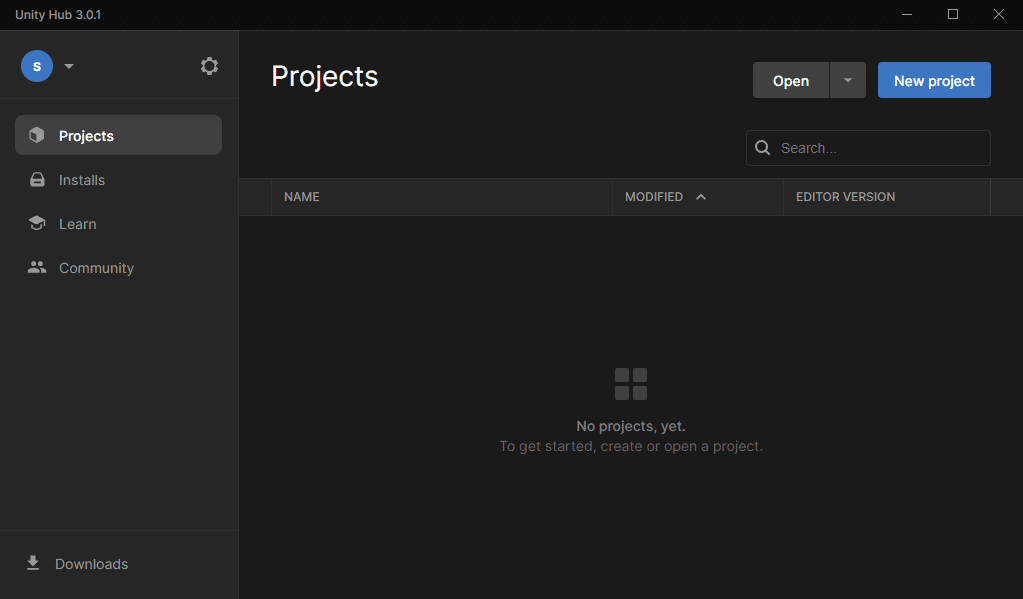
Task: Maximize the Unity Hub window
Action: (x=953, y=14)
